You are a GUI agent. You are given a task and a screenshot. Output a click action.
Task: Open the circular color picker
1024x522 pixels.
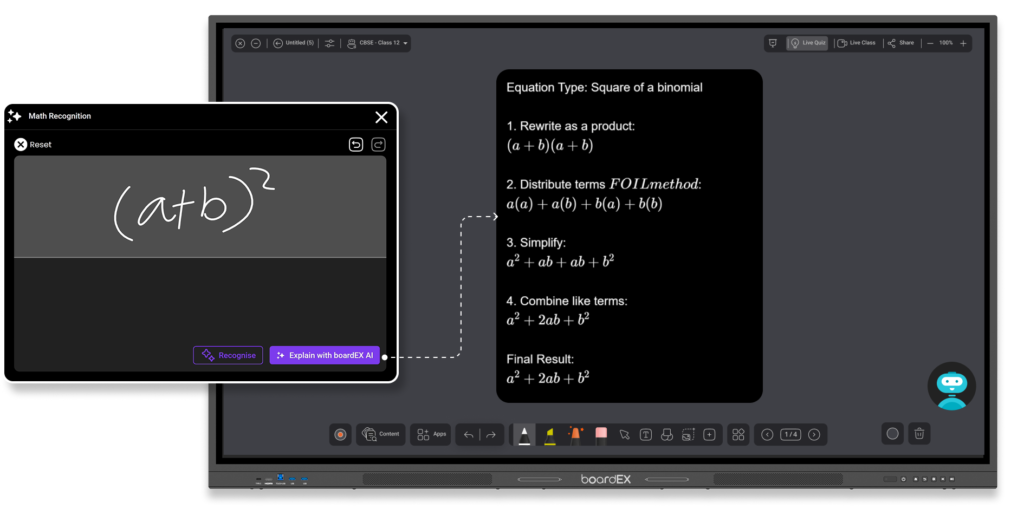pos(892,434)
